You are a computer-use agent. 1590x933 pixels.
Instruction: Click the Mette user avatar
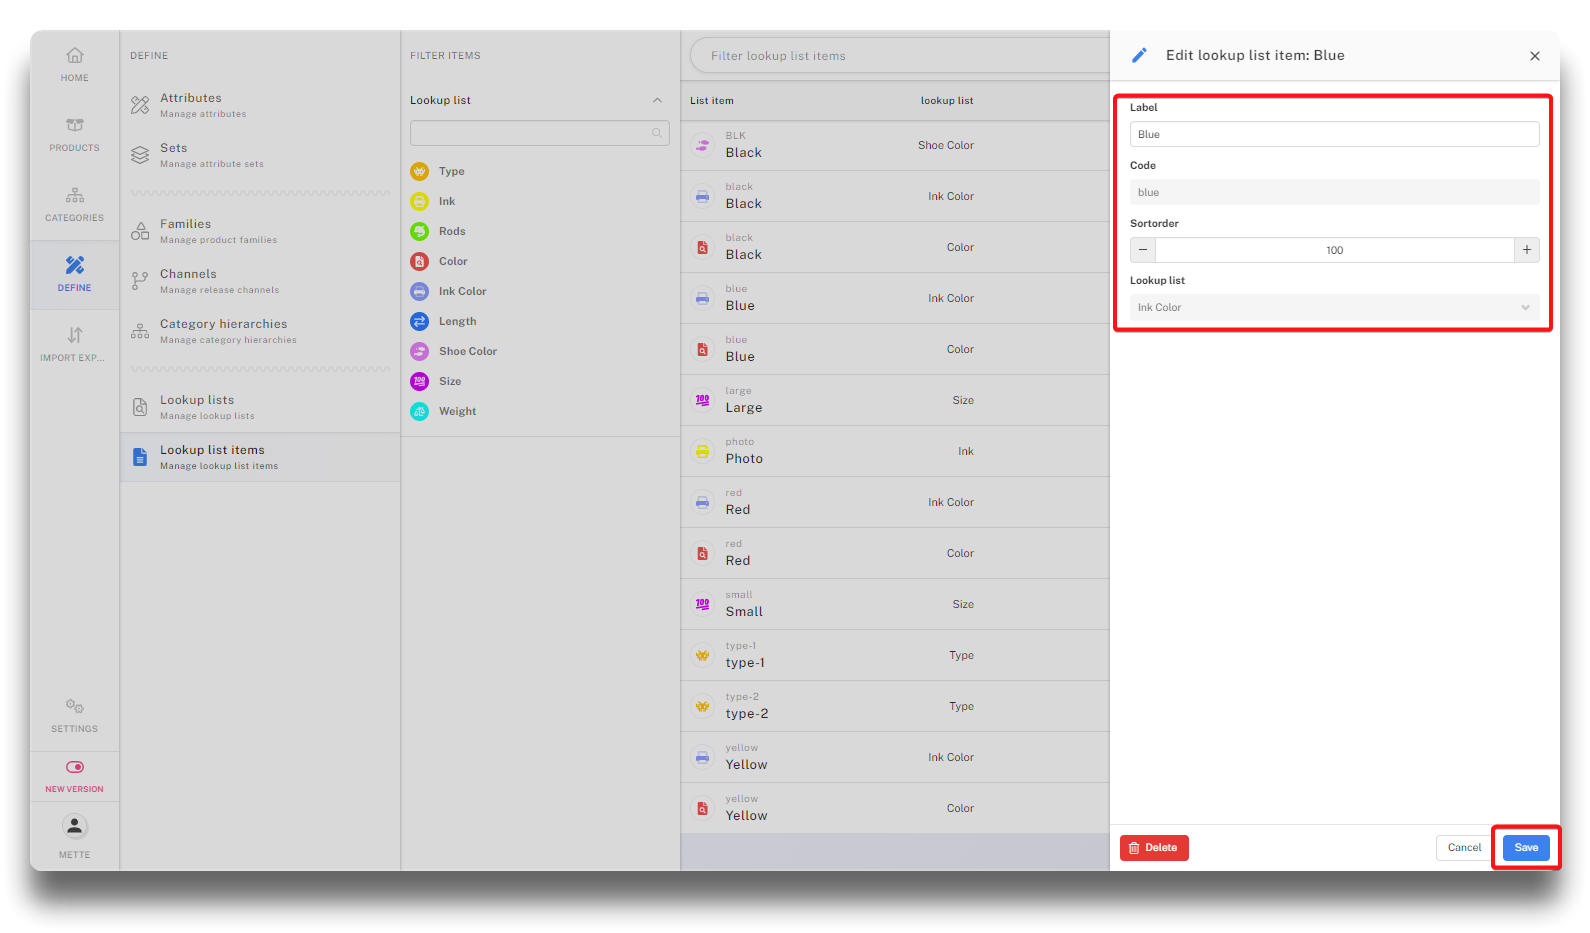coord(75,826)
